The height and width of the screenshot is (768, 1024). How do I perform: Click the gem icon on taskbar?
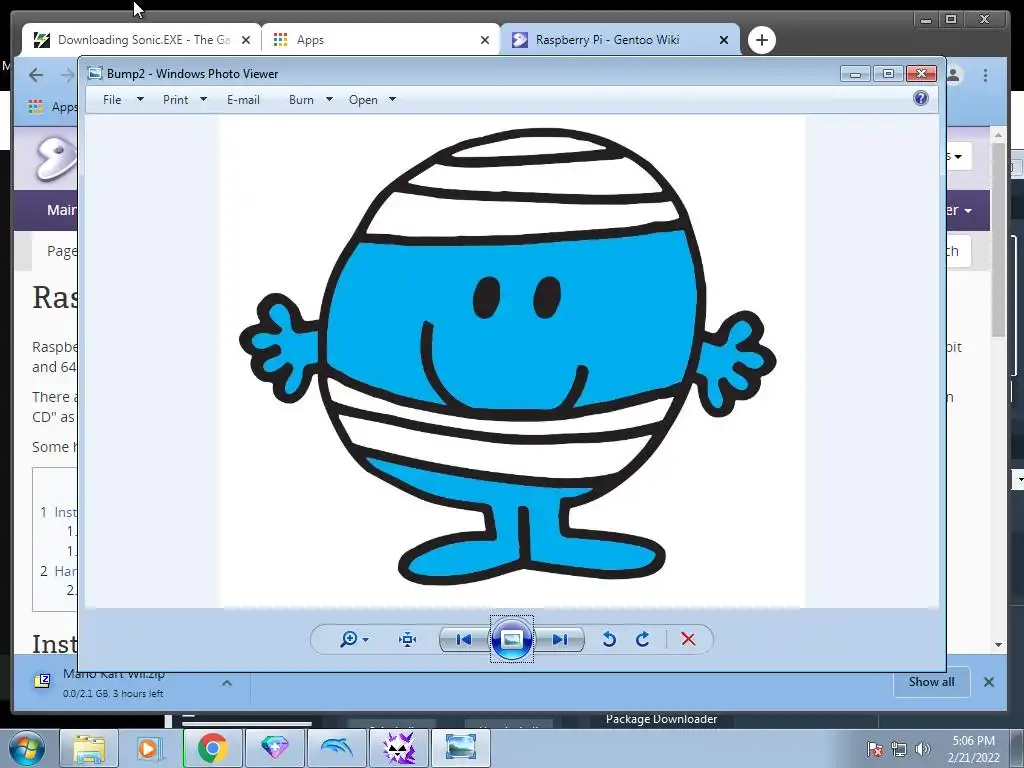coord(274,748)
